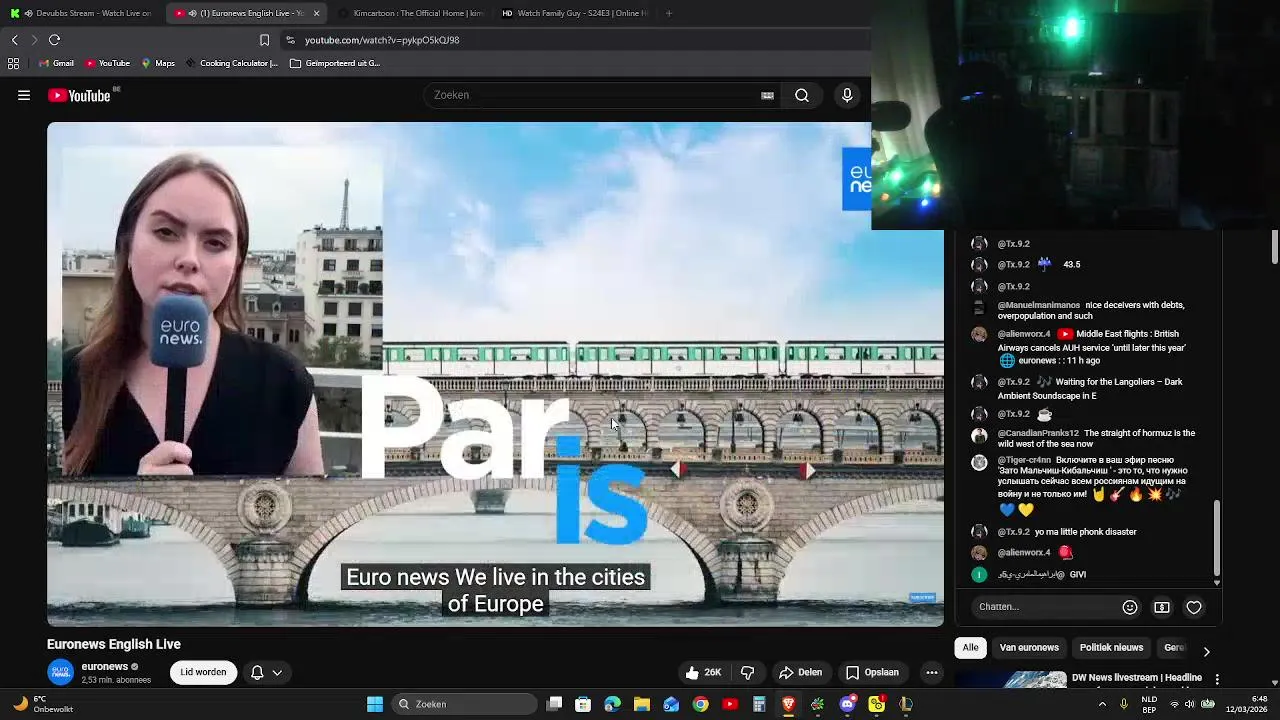Select the Alle filter chip
The width and height of the screenshot is (1280, 720).
[x=970, y=648]
